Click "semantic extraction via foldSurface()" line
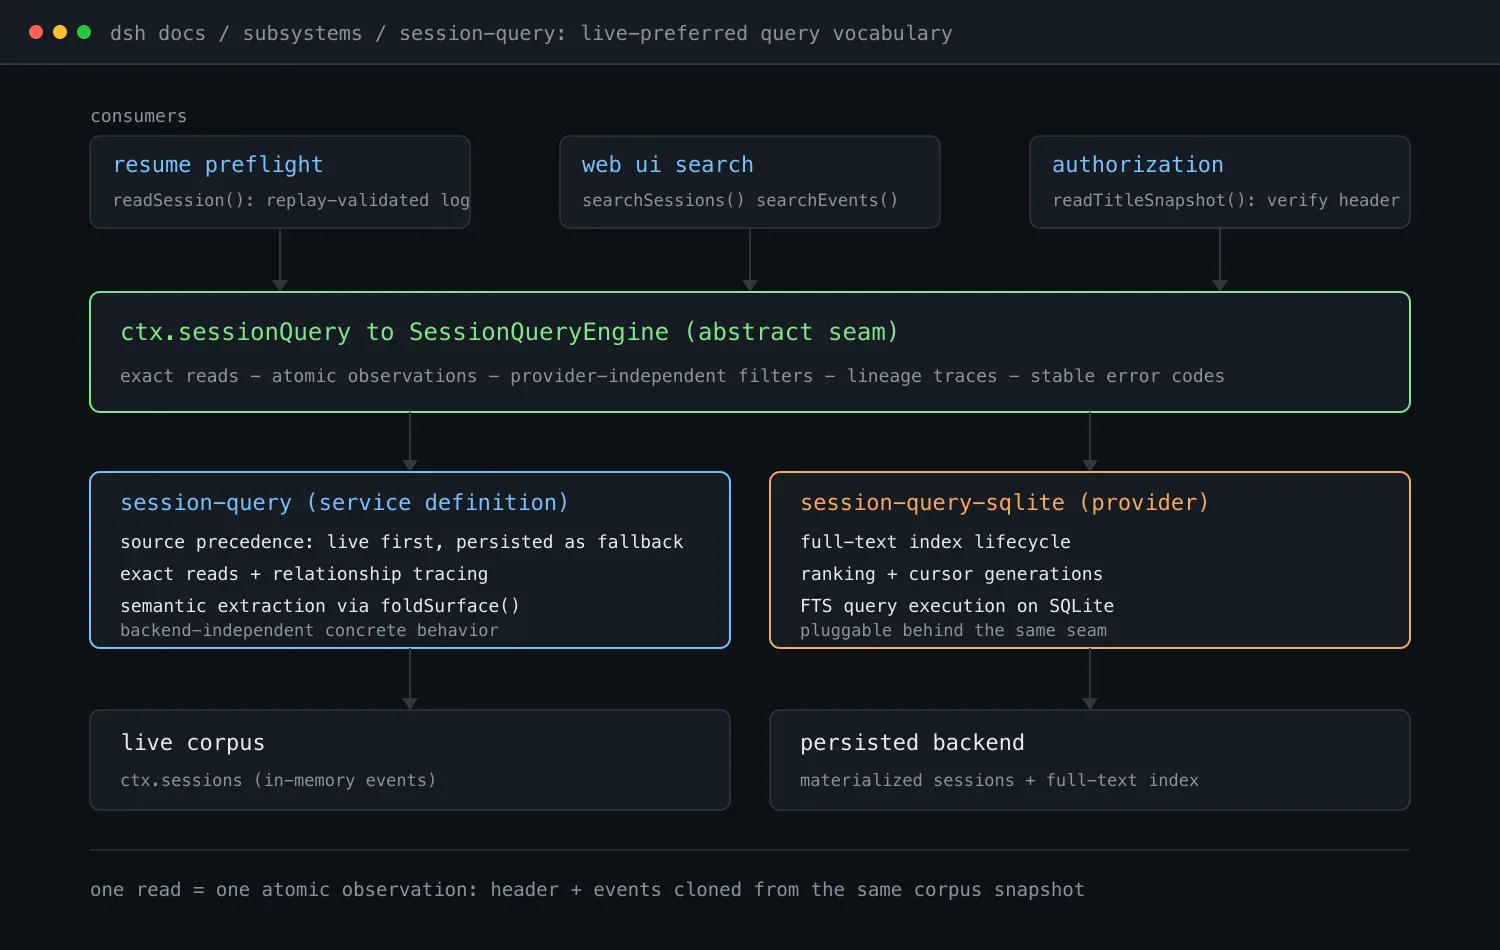Screen dimensions: 1500x950 tap(320, 606)
